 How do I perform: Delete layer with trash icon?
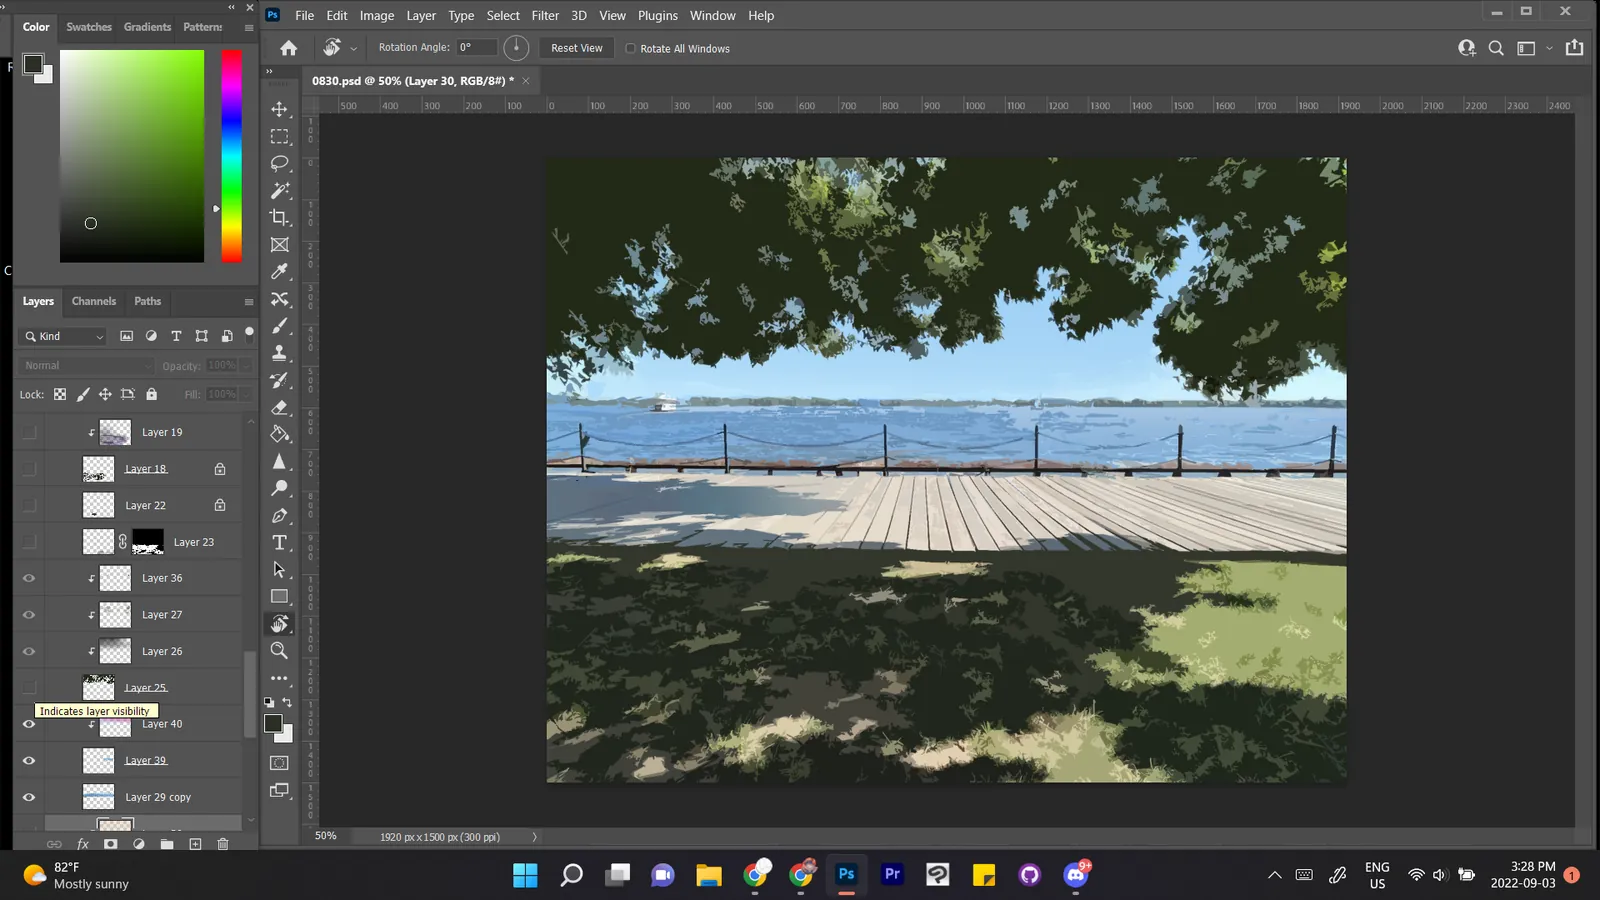[223, 844]
